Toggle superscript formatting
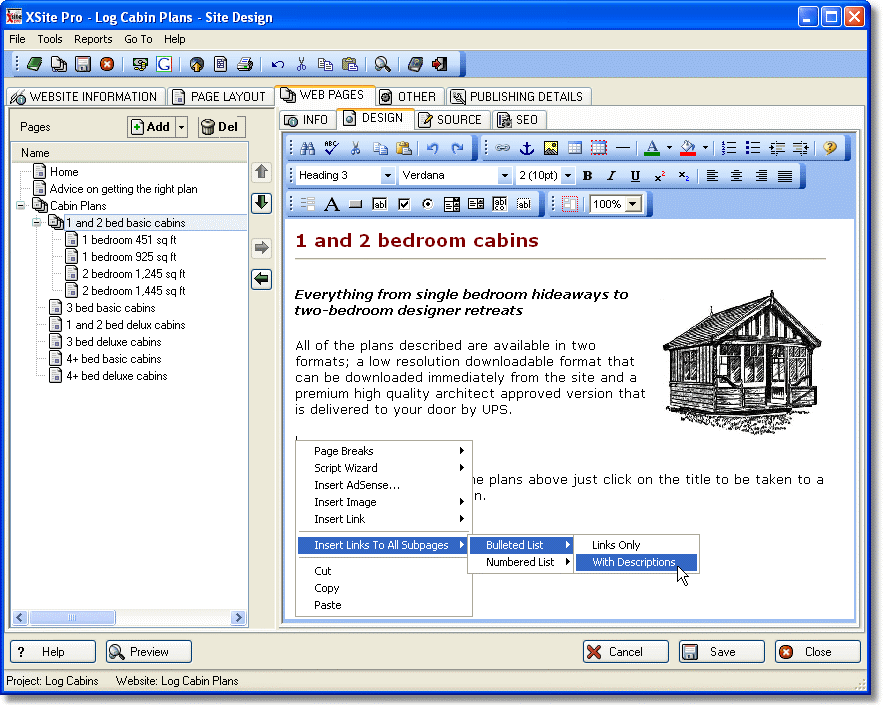This screenshot has height=707, width=883. [659, 176]
